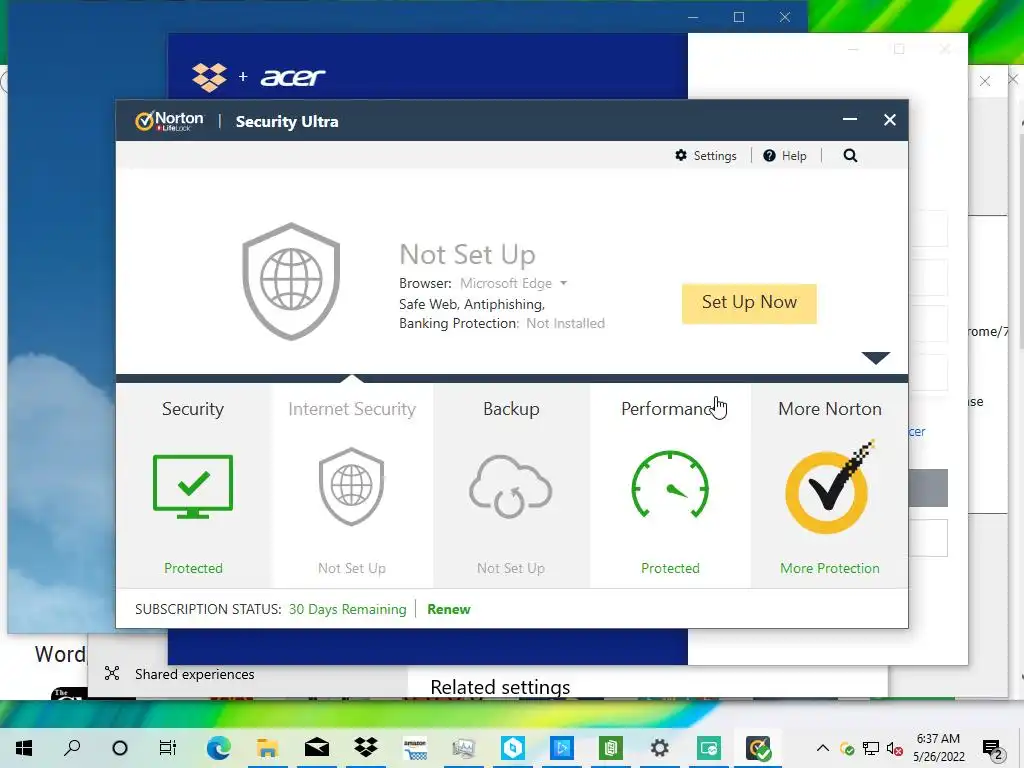Image resolution: width=1024 pixels, height=768 pixels.
Task: Click the Norton icon on taskbar
Action: [x=758, y=748]
